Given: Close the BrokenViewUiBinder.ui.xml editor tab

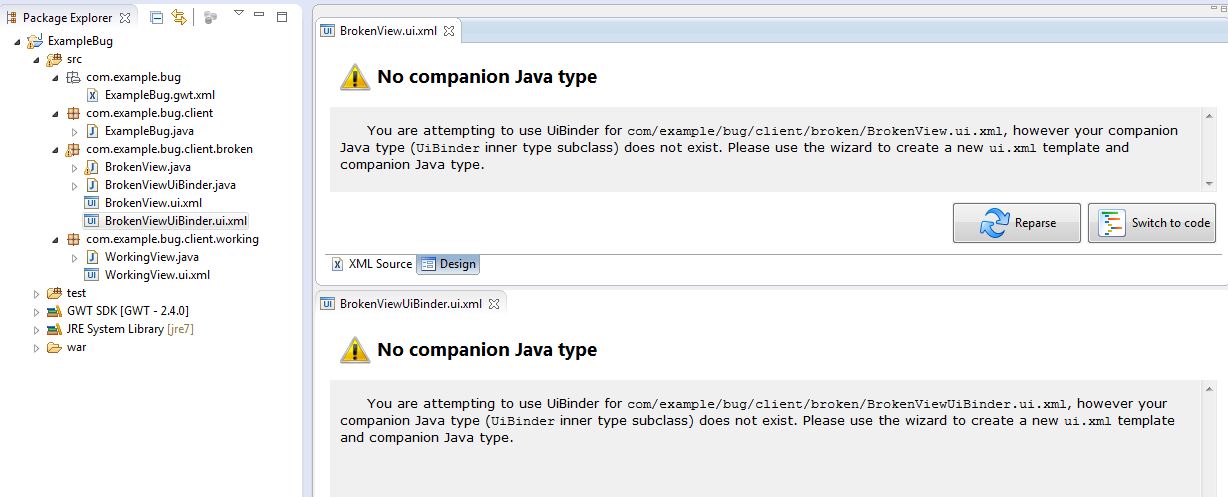Looking at the screenshot, I should coord(493,303).
